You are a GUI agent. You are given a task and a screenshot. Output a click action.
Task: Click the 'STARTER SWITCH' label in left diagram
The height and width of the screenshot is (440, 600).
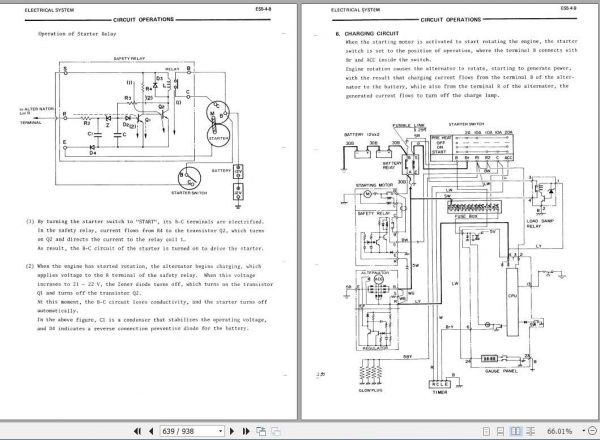pos(189,193)
